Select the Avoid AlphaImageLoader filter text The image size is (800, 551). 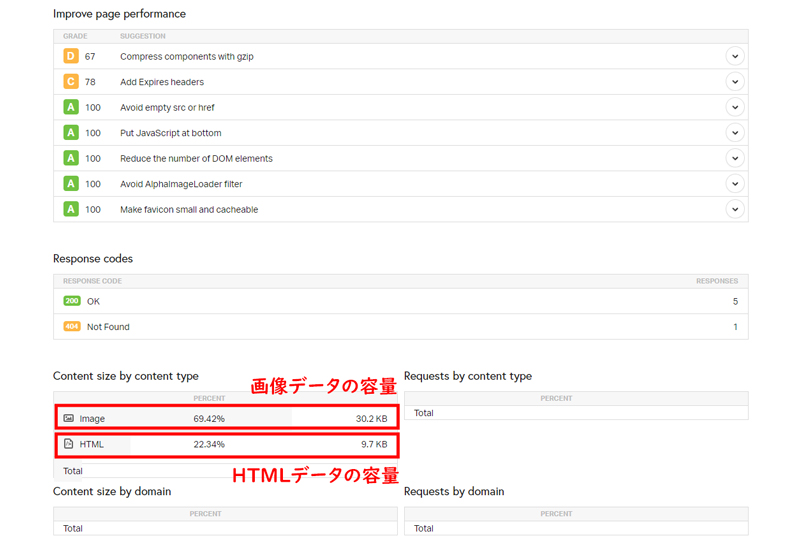(181, 184)
